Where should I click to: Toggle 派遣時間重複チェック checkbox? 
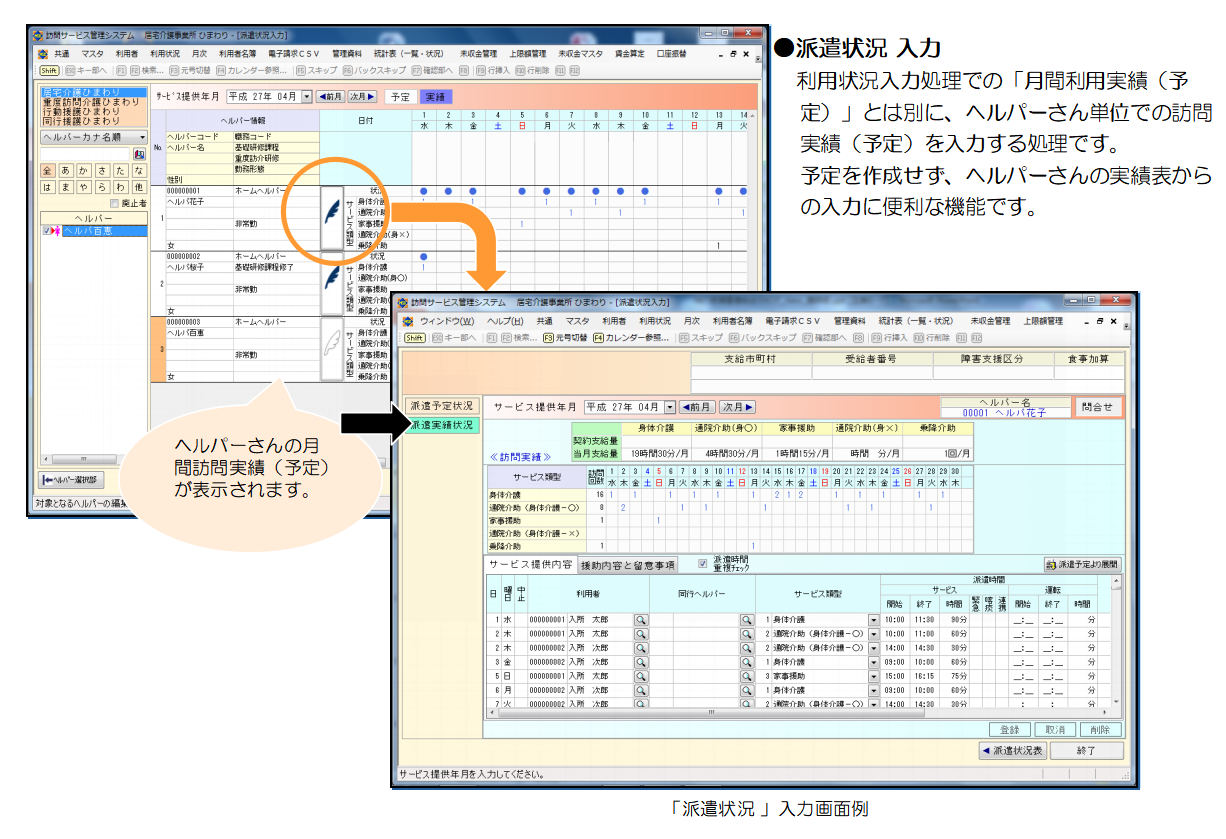702,563
